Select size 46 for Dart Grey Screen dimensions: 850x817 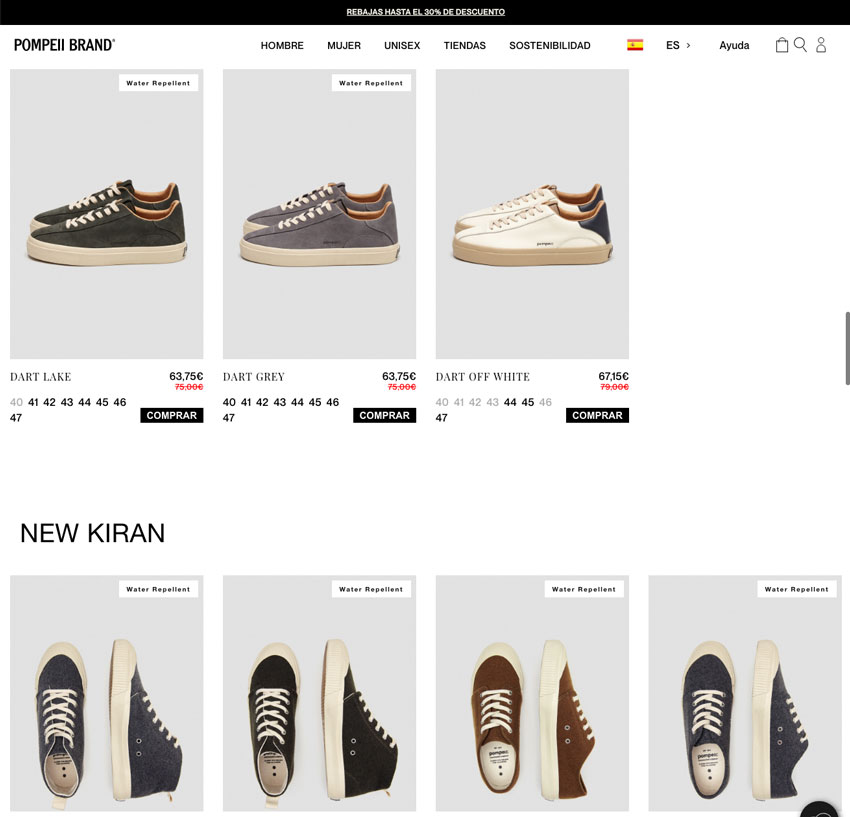pos(333,402)
